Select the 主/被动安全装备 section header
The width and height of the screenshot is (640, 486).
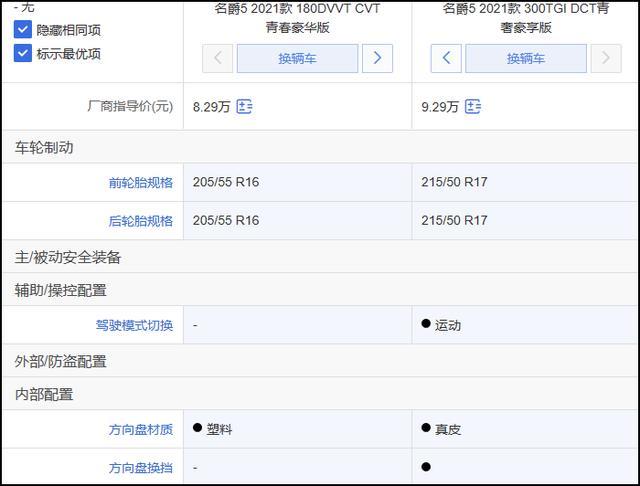[x=320, y=257]
